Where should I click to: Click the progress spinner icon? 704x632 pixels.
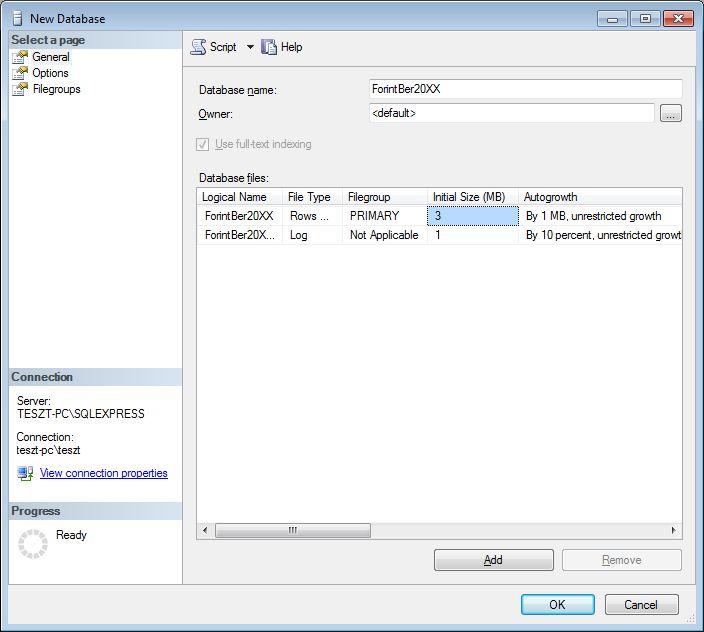pos(33,544)
